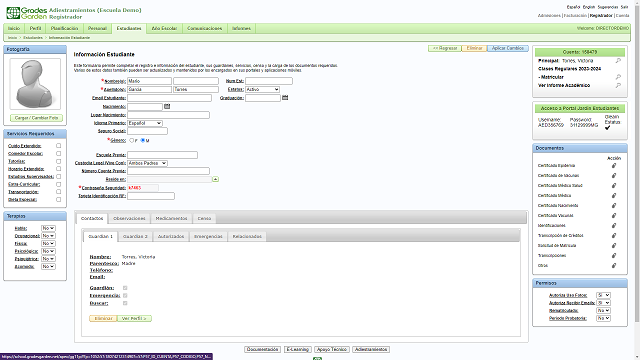The width and height of the screenshot is (640, 360).
Task: Open the Ocupacional therapy dropdown
Action: coord(48,236)
